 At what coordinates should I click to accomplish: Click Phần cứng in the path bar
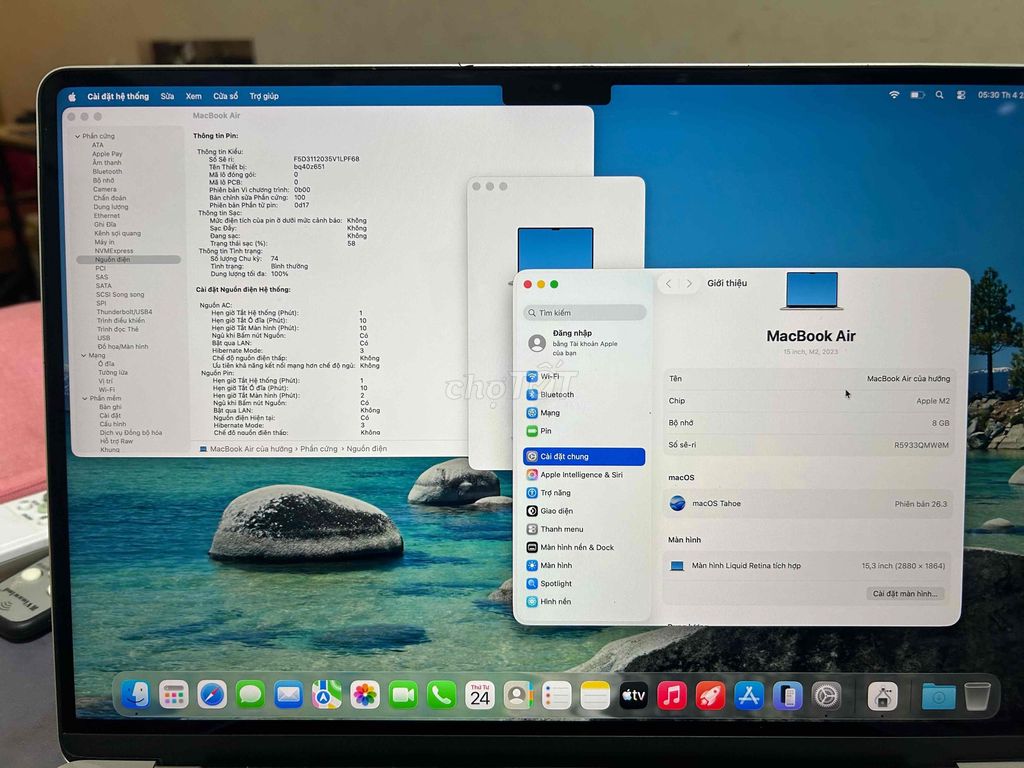[319, 449]
